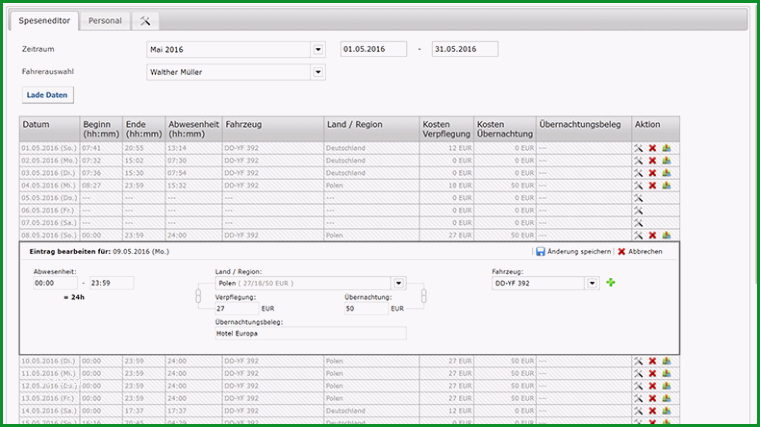Click the start date field 01.05.2016
Viewport: 760px width, 427px height.
(373, 49)
